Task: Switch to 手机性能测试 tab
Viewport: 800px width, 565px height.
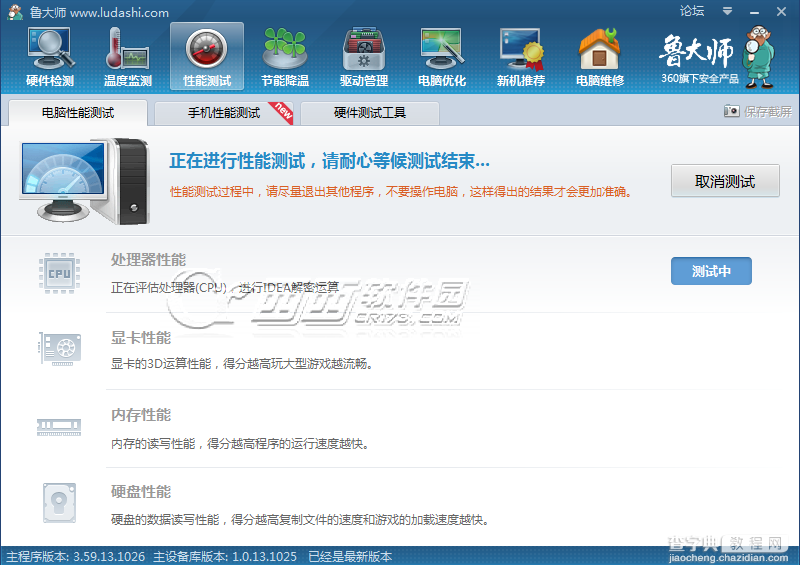Action: 224,113
